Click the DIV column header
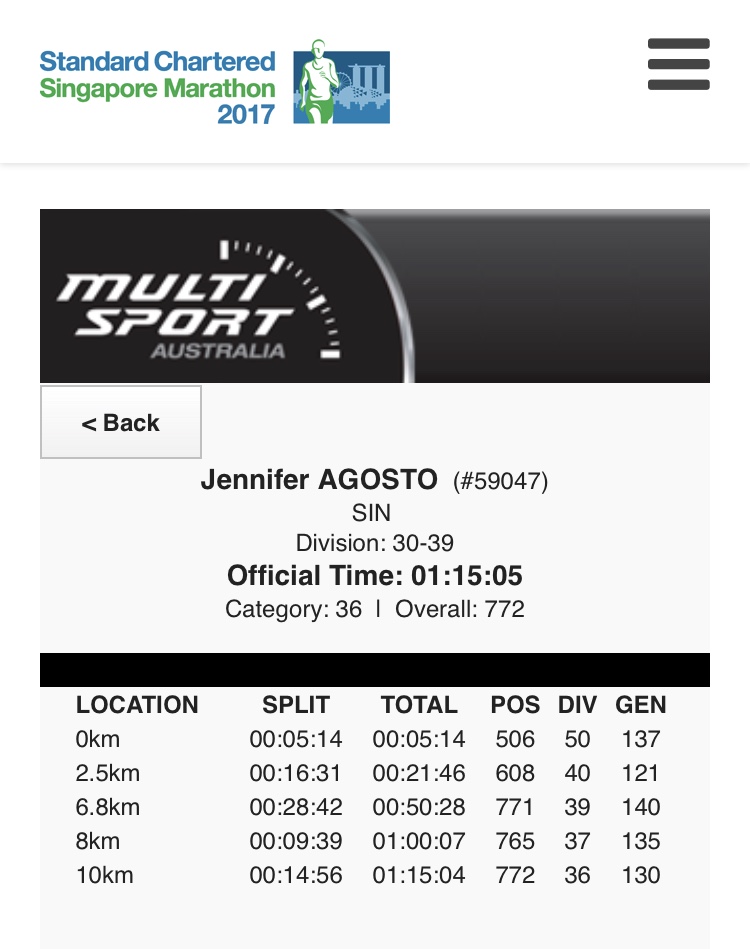The image size is (750, 949). click(577, 704)
